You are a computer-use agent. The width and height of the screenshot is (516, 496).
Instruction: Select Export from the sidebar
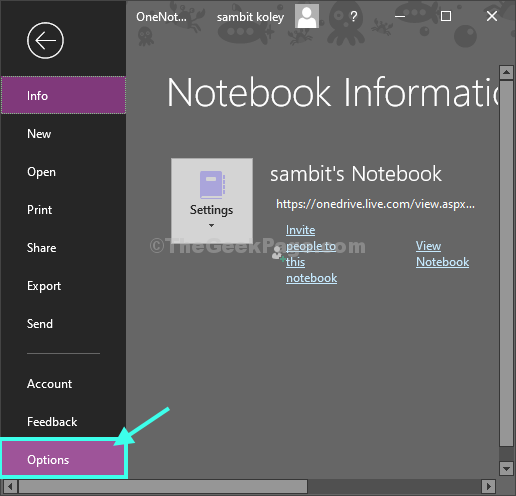[63, 286]
